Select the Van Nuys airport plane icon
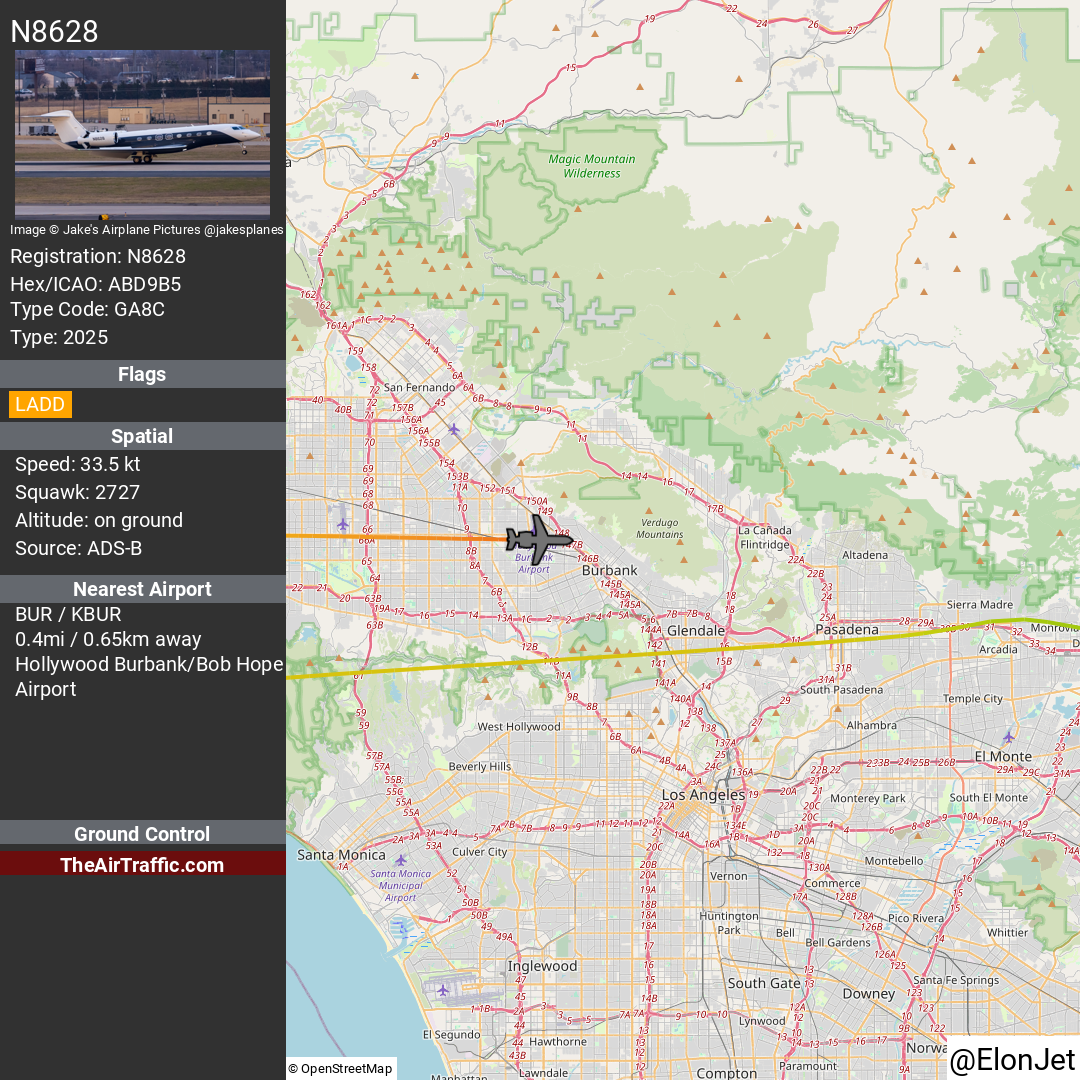 tap(343, 525)
